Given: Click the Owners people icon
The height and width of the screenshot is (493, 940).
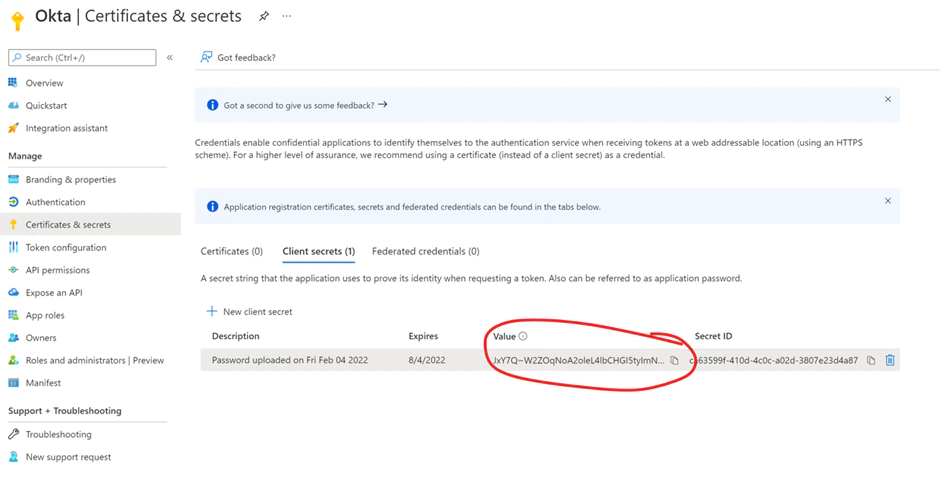Looking at the screenshot, I should coord(13,338).
